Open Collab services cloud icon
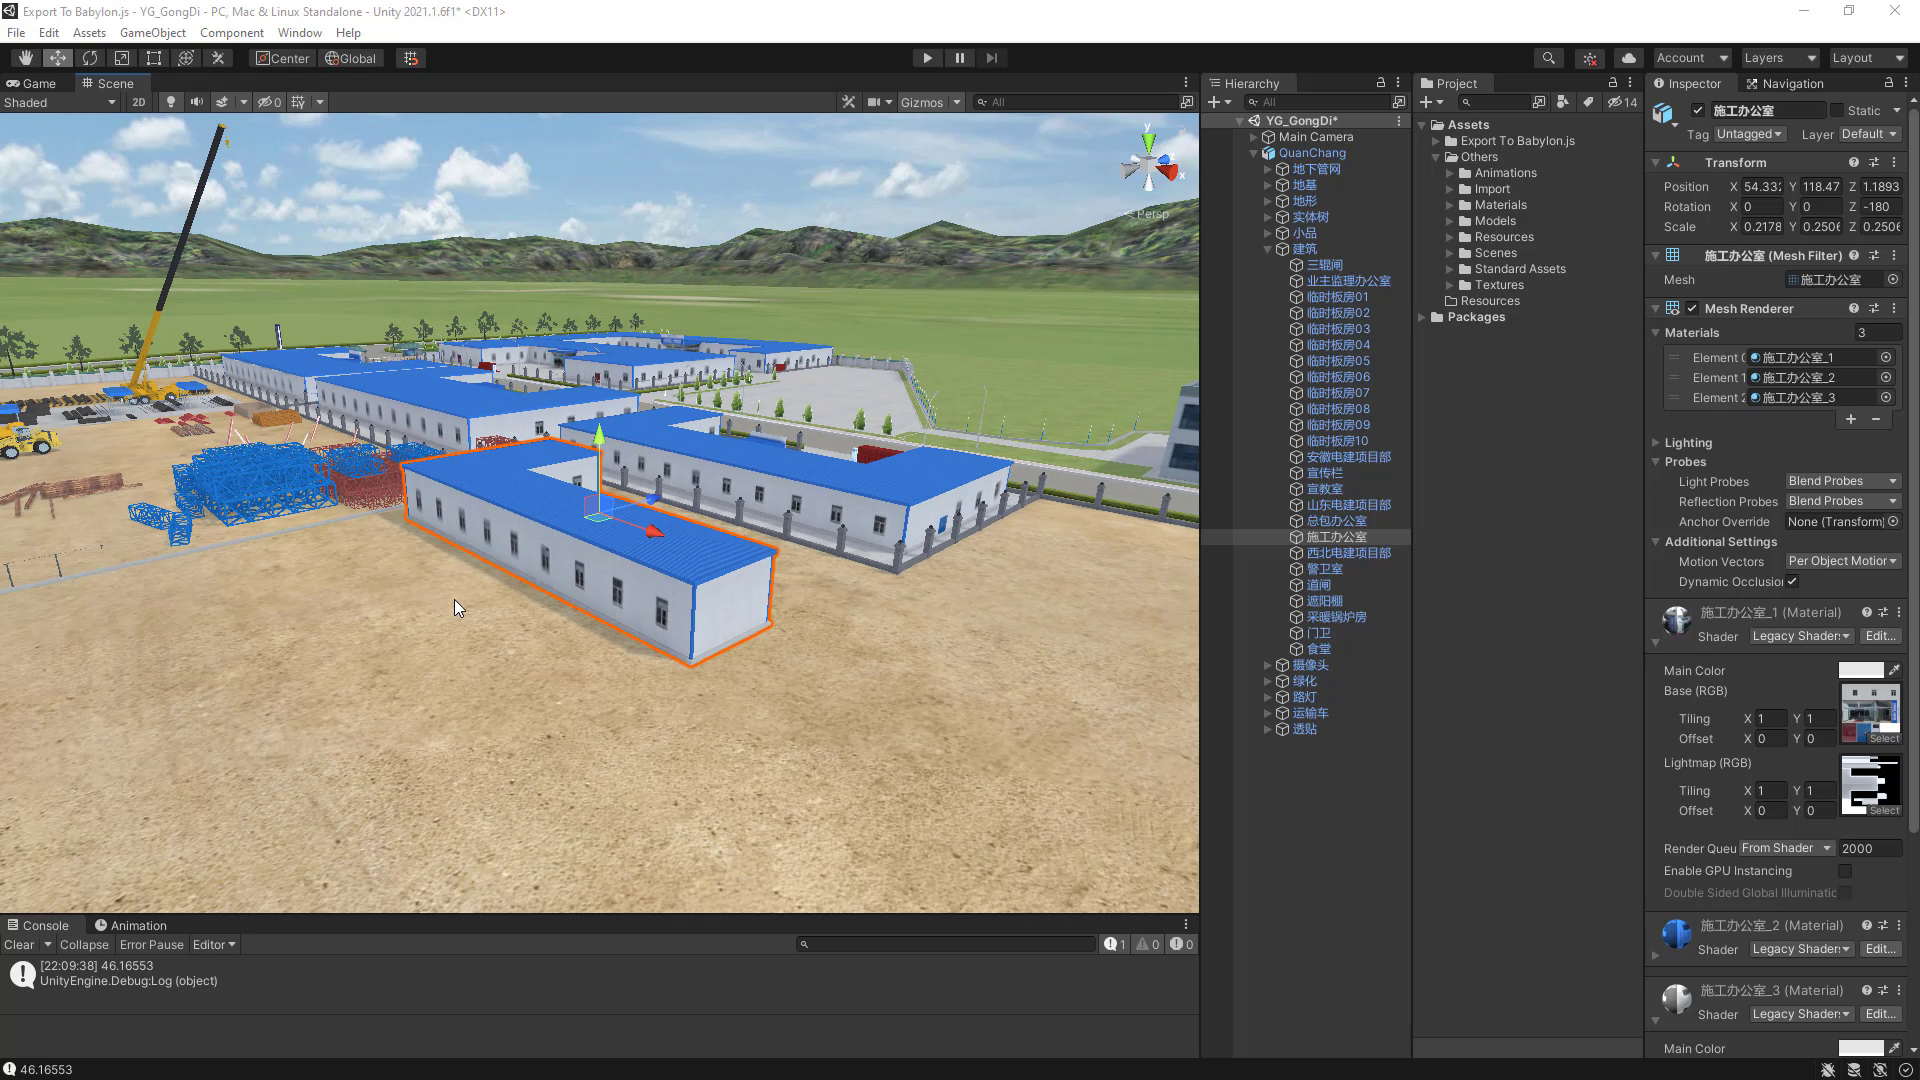The width and height of the screenshot is (1920, 1080). (1629, 58)
